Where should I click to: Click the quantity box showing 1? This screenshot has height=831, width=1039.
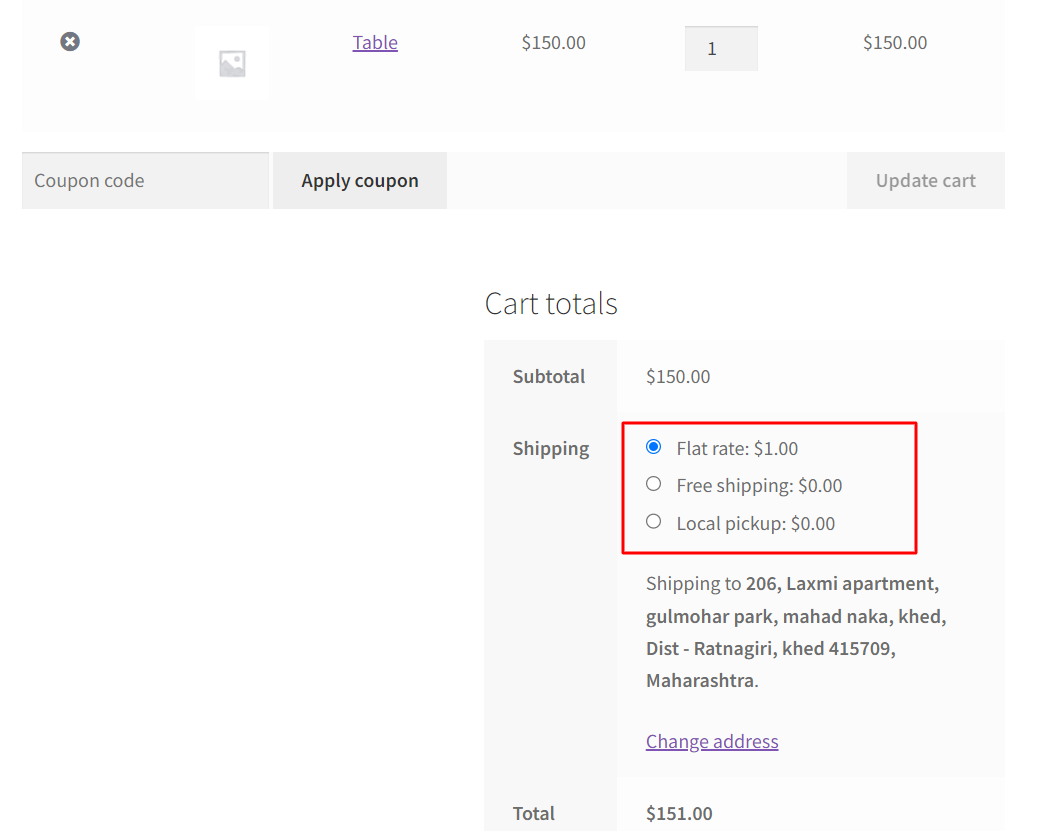721,48
